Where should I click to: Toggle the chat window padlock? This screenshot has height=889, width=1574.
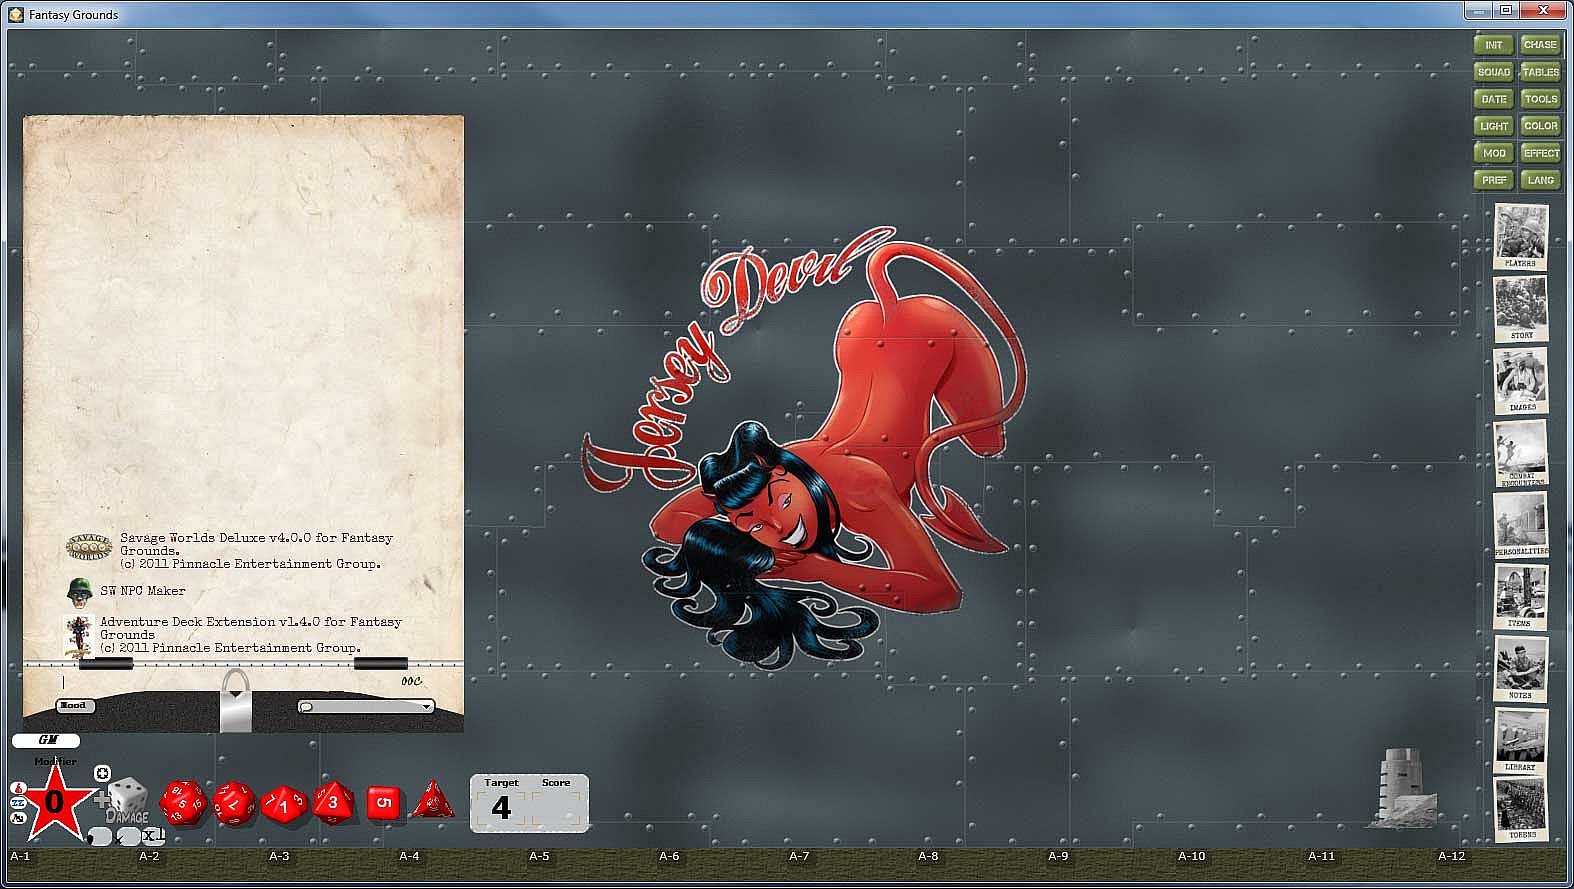point(236,700)
